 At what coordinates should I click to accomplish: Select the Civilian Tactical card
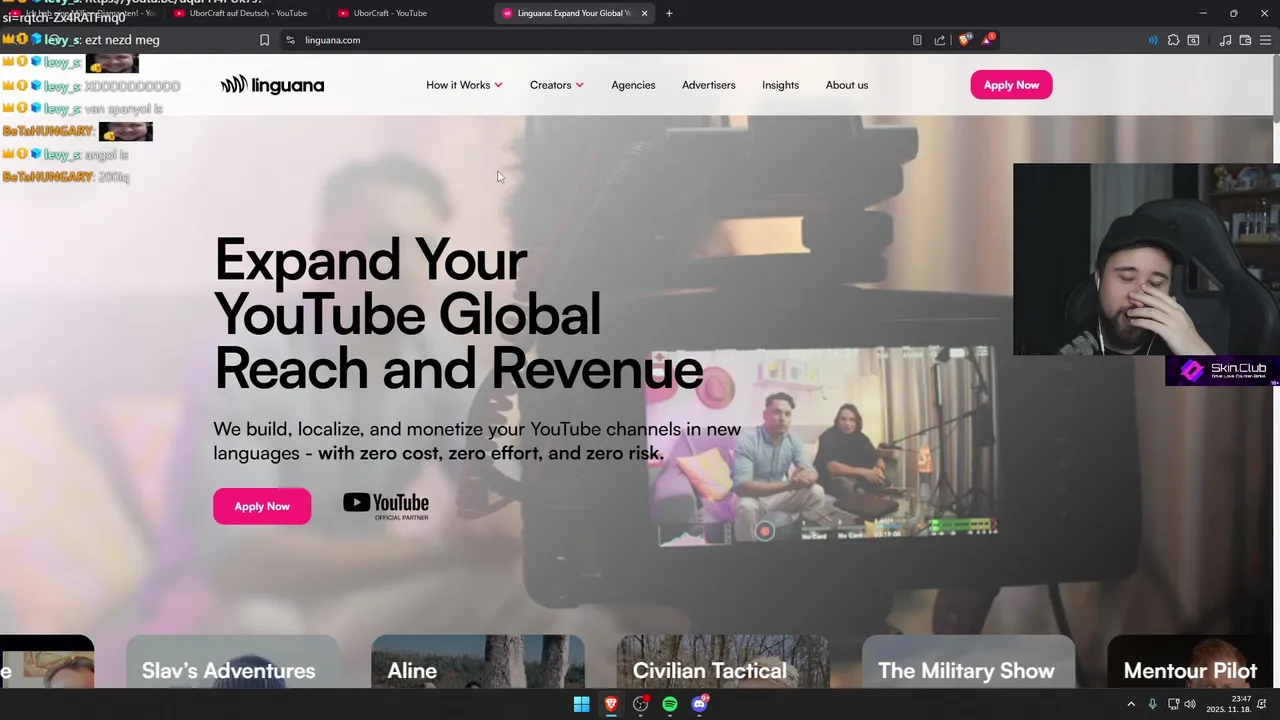(723, 662)
